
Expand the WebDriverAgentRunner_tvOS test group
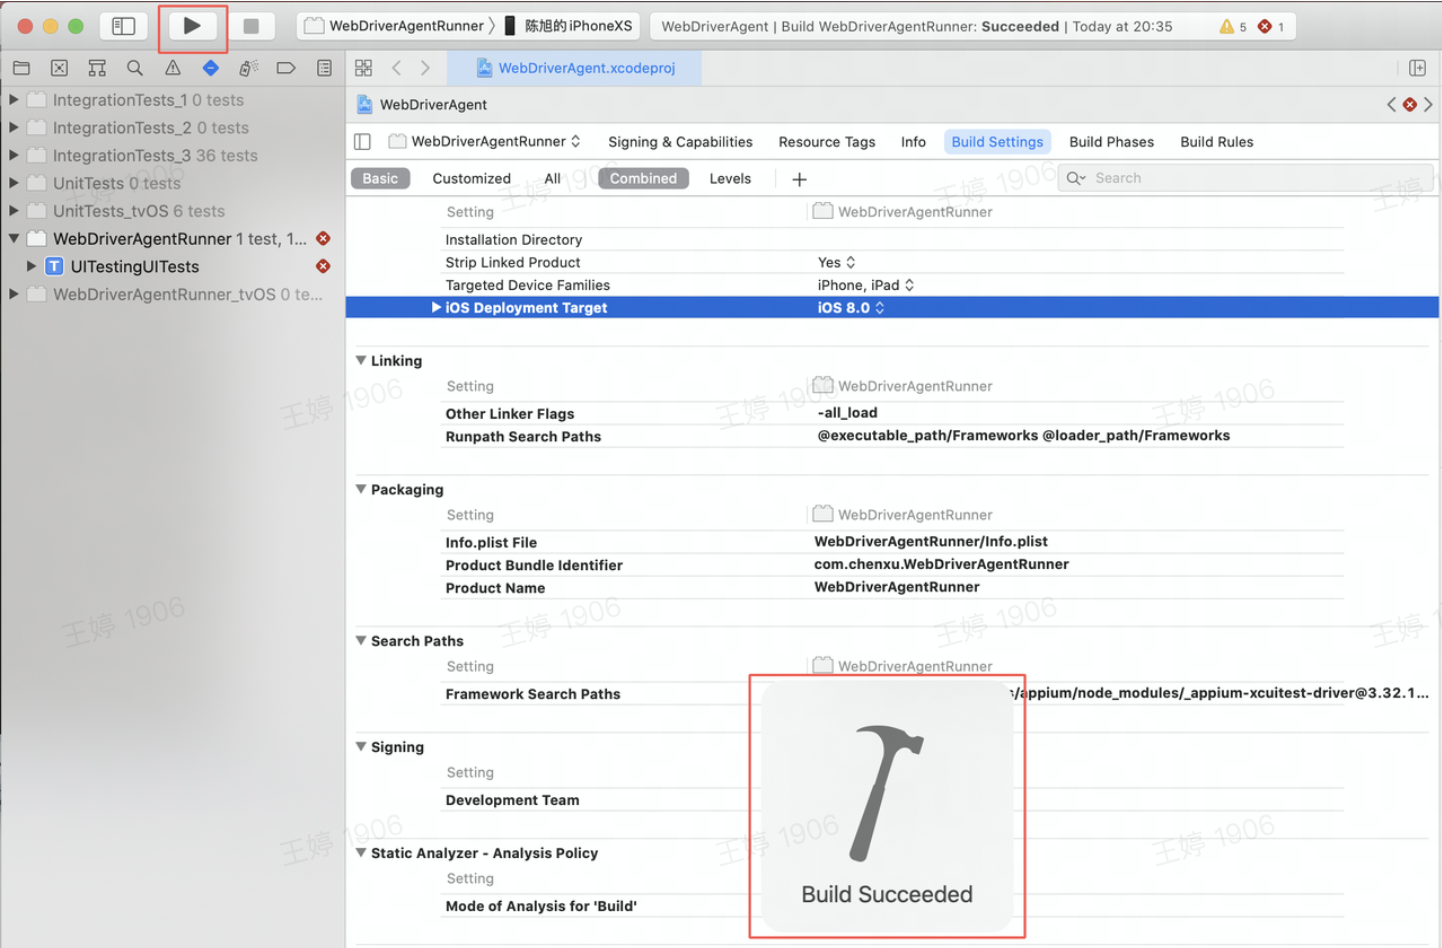point(14,294)
